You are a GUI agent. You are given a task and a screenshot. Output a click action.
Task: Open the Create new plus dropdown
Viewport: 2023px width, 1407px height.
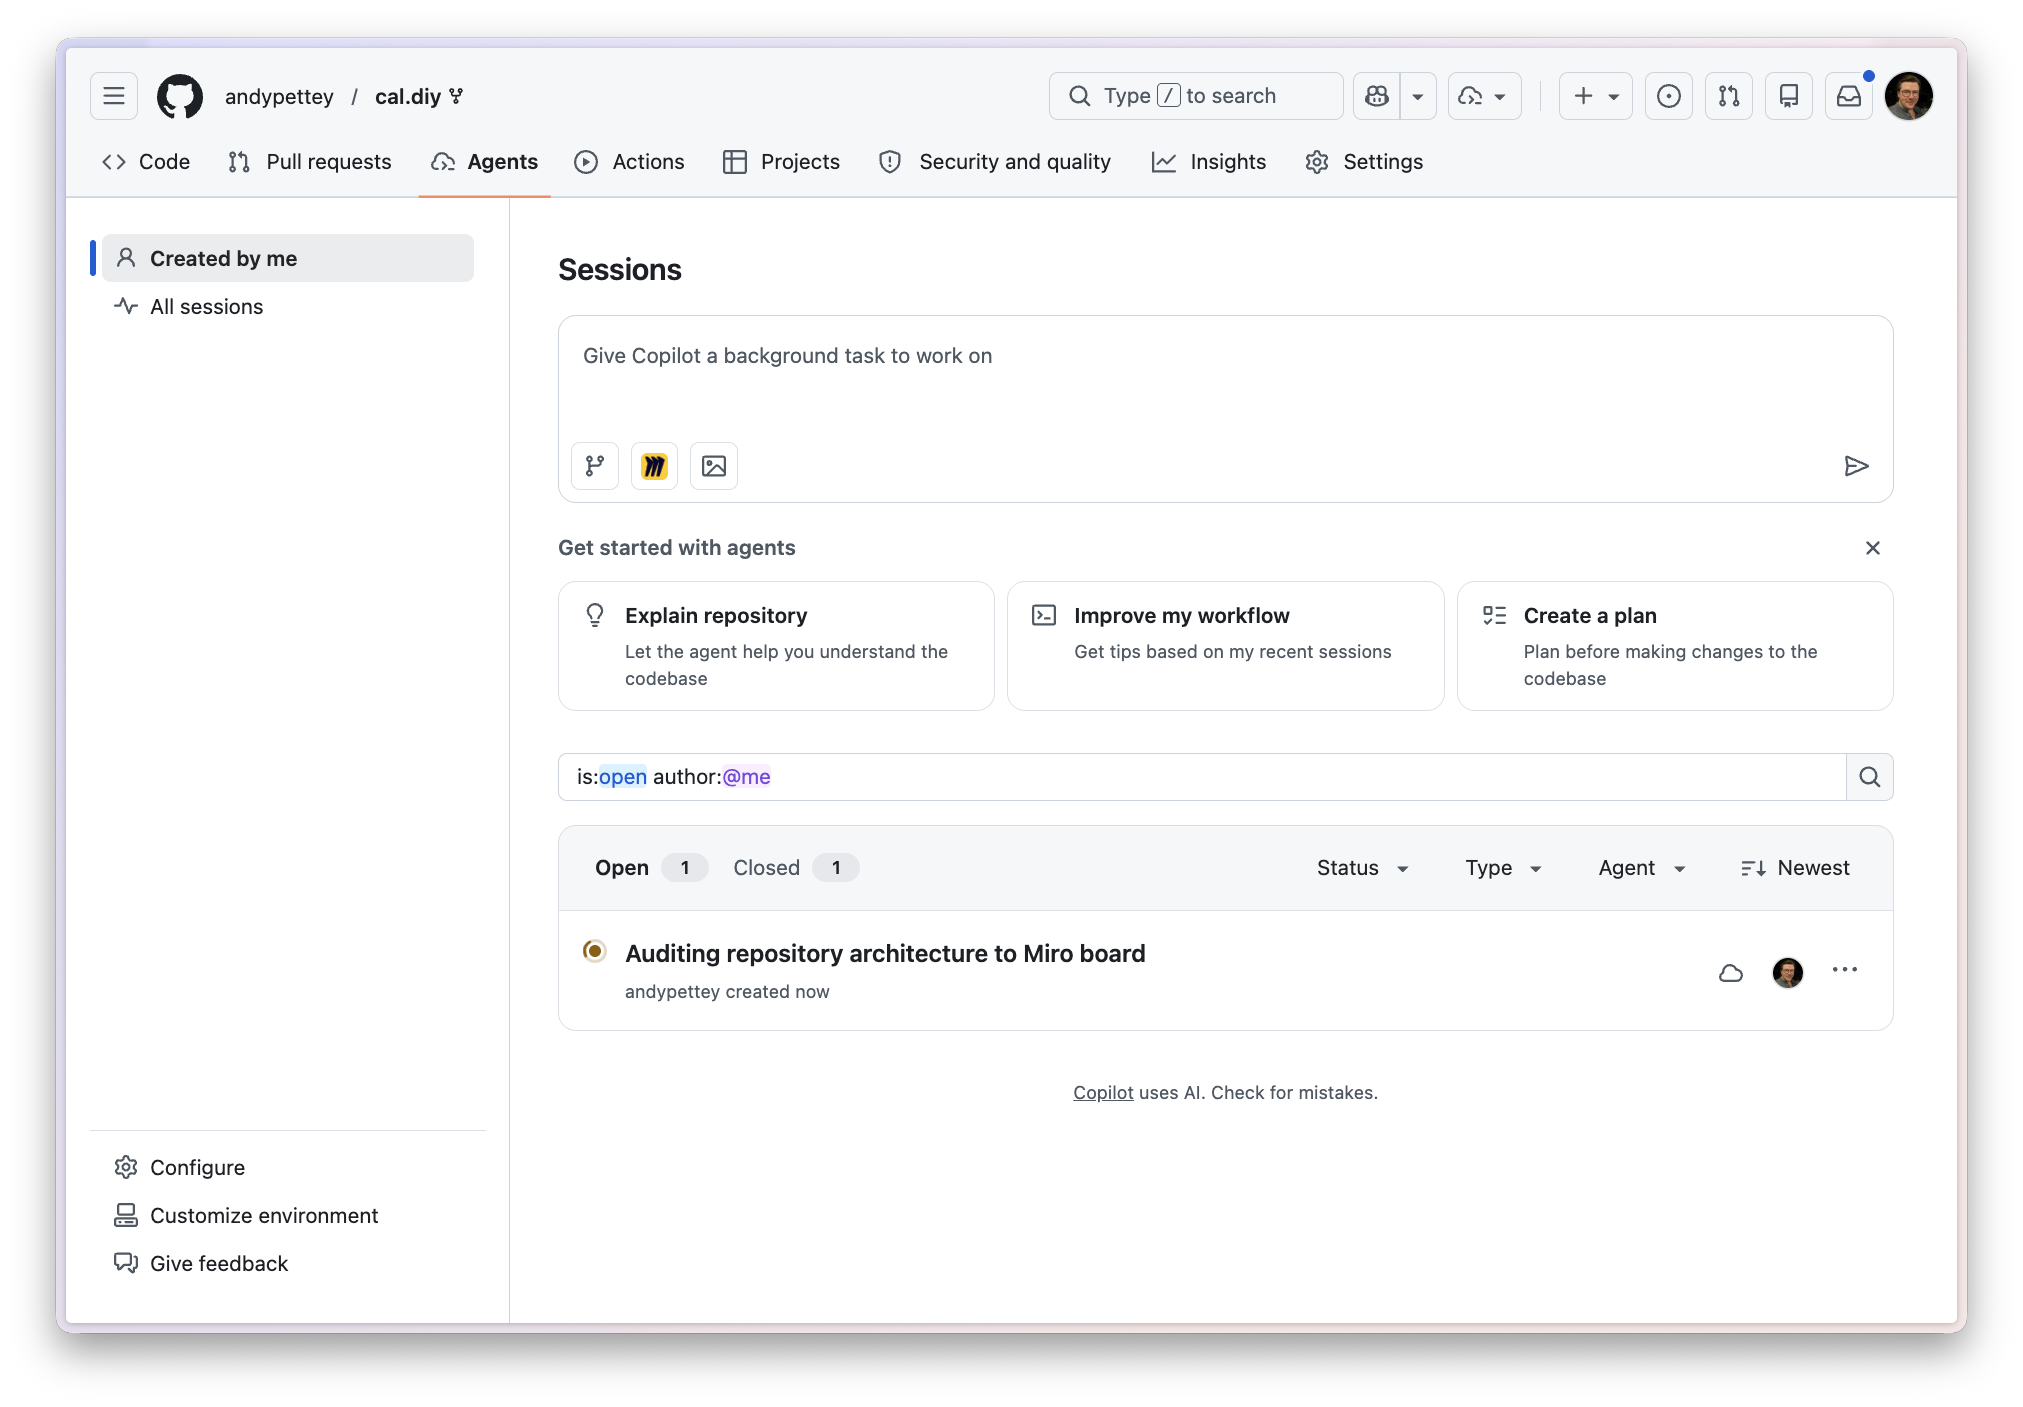pyautogui.click(x=1596, y=96)
